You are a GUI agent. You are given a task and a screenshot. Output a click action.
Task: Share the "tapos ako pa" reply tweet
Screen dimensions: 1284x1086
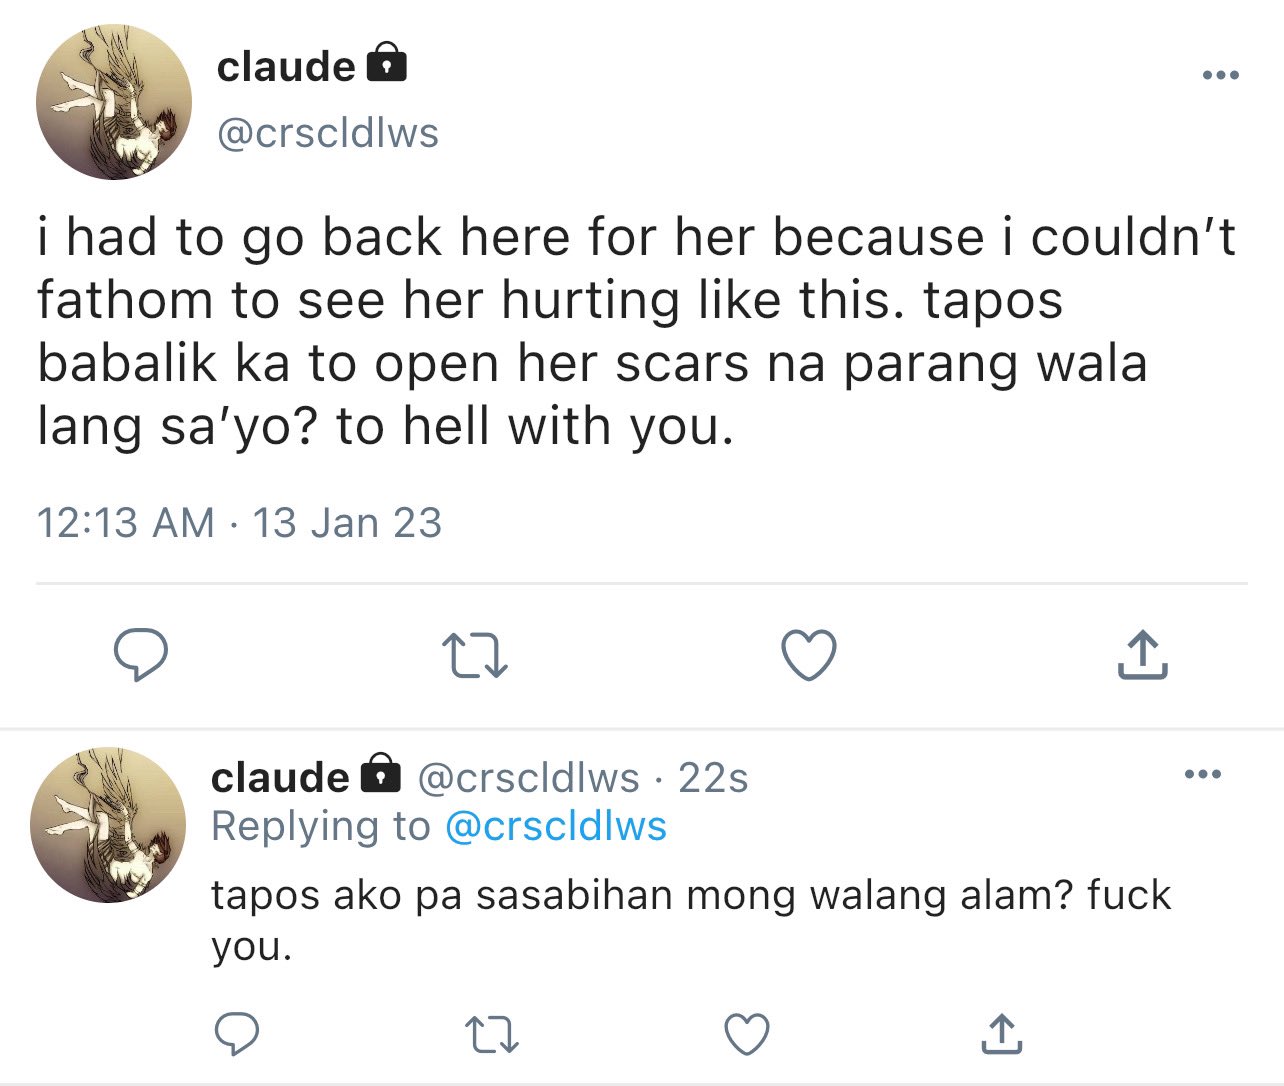(x=1001, y=1034)
